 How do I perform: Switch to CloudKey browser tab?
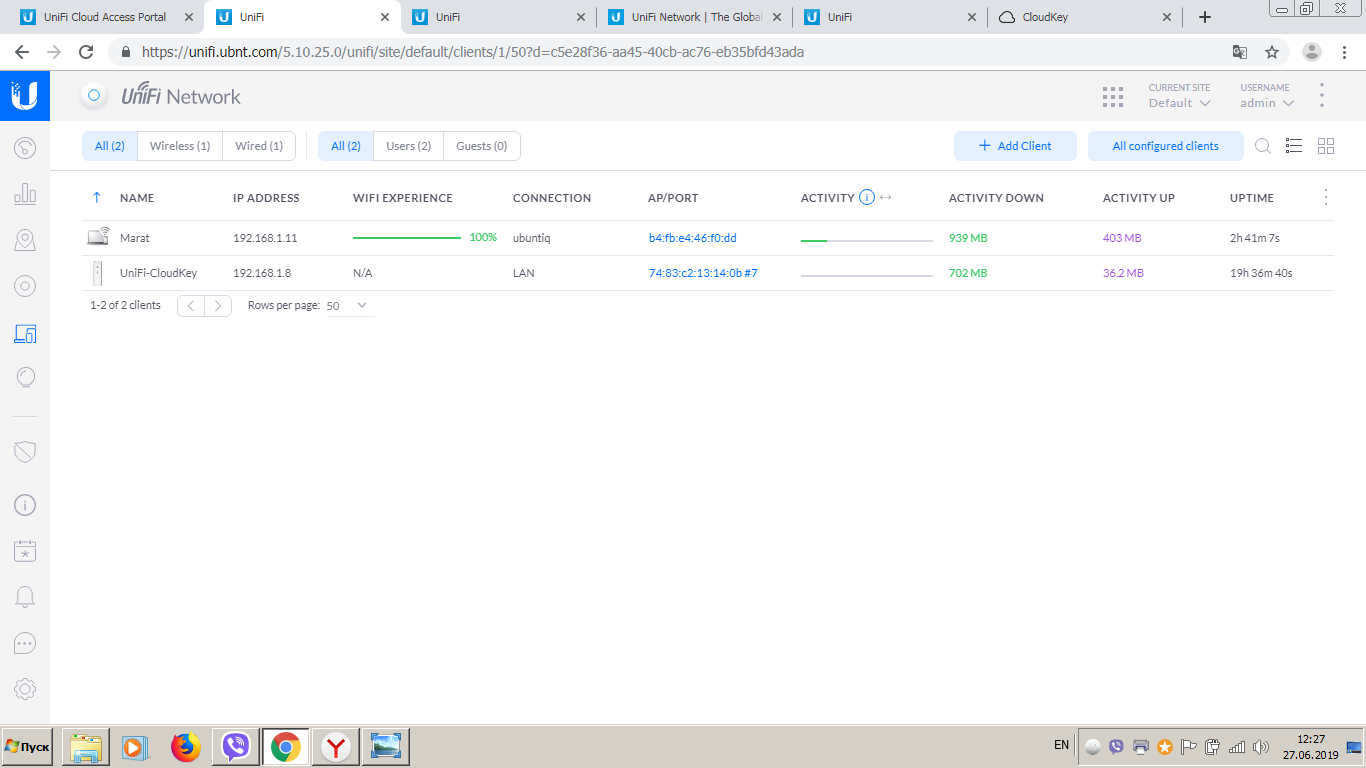1085,17
